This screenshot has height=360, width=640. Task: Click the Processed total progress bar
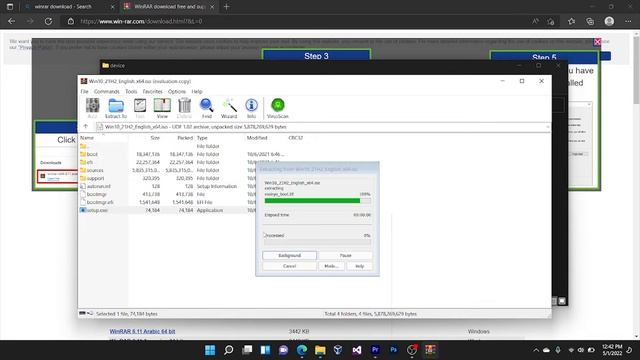(318, 242)
